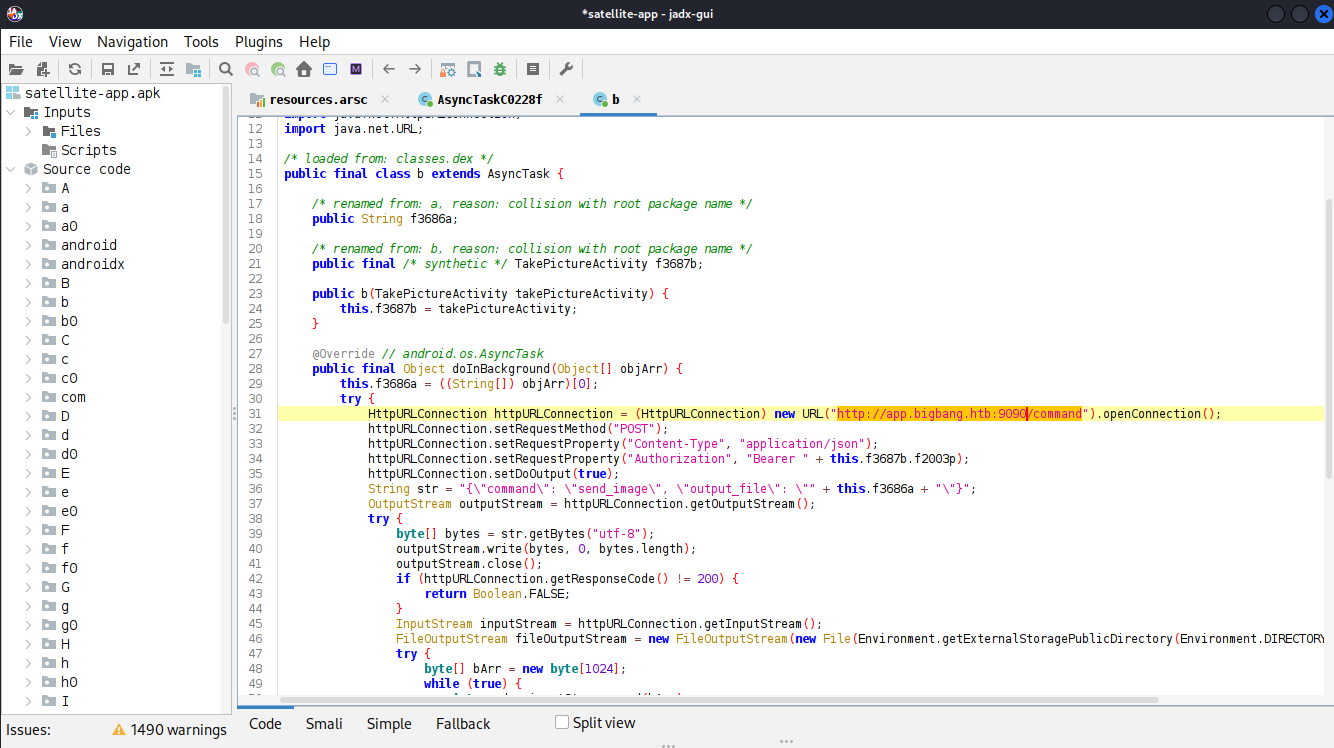Screen dimensions: 1334x748
Task: Click the TakePictureActivity type on line 21
Action: pyautogui.click(x=581, y=263)
